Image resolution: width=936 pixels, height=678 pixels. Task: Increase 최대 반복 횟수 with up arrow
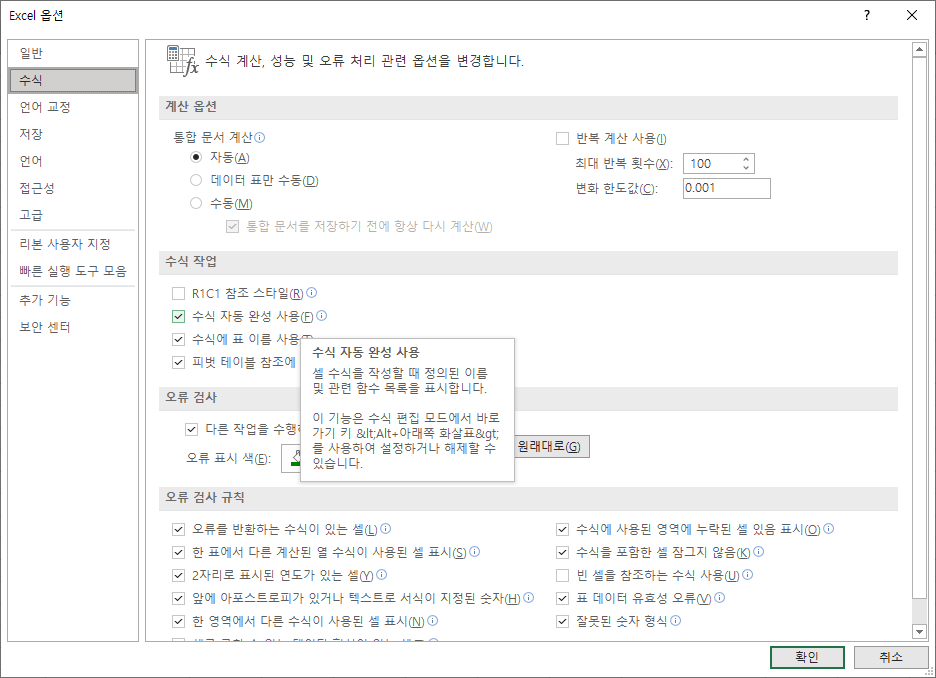(x=746, y=159)
